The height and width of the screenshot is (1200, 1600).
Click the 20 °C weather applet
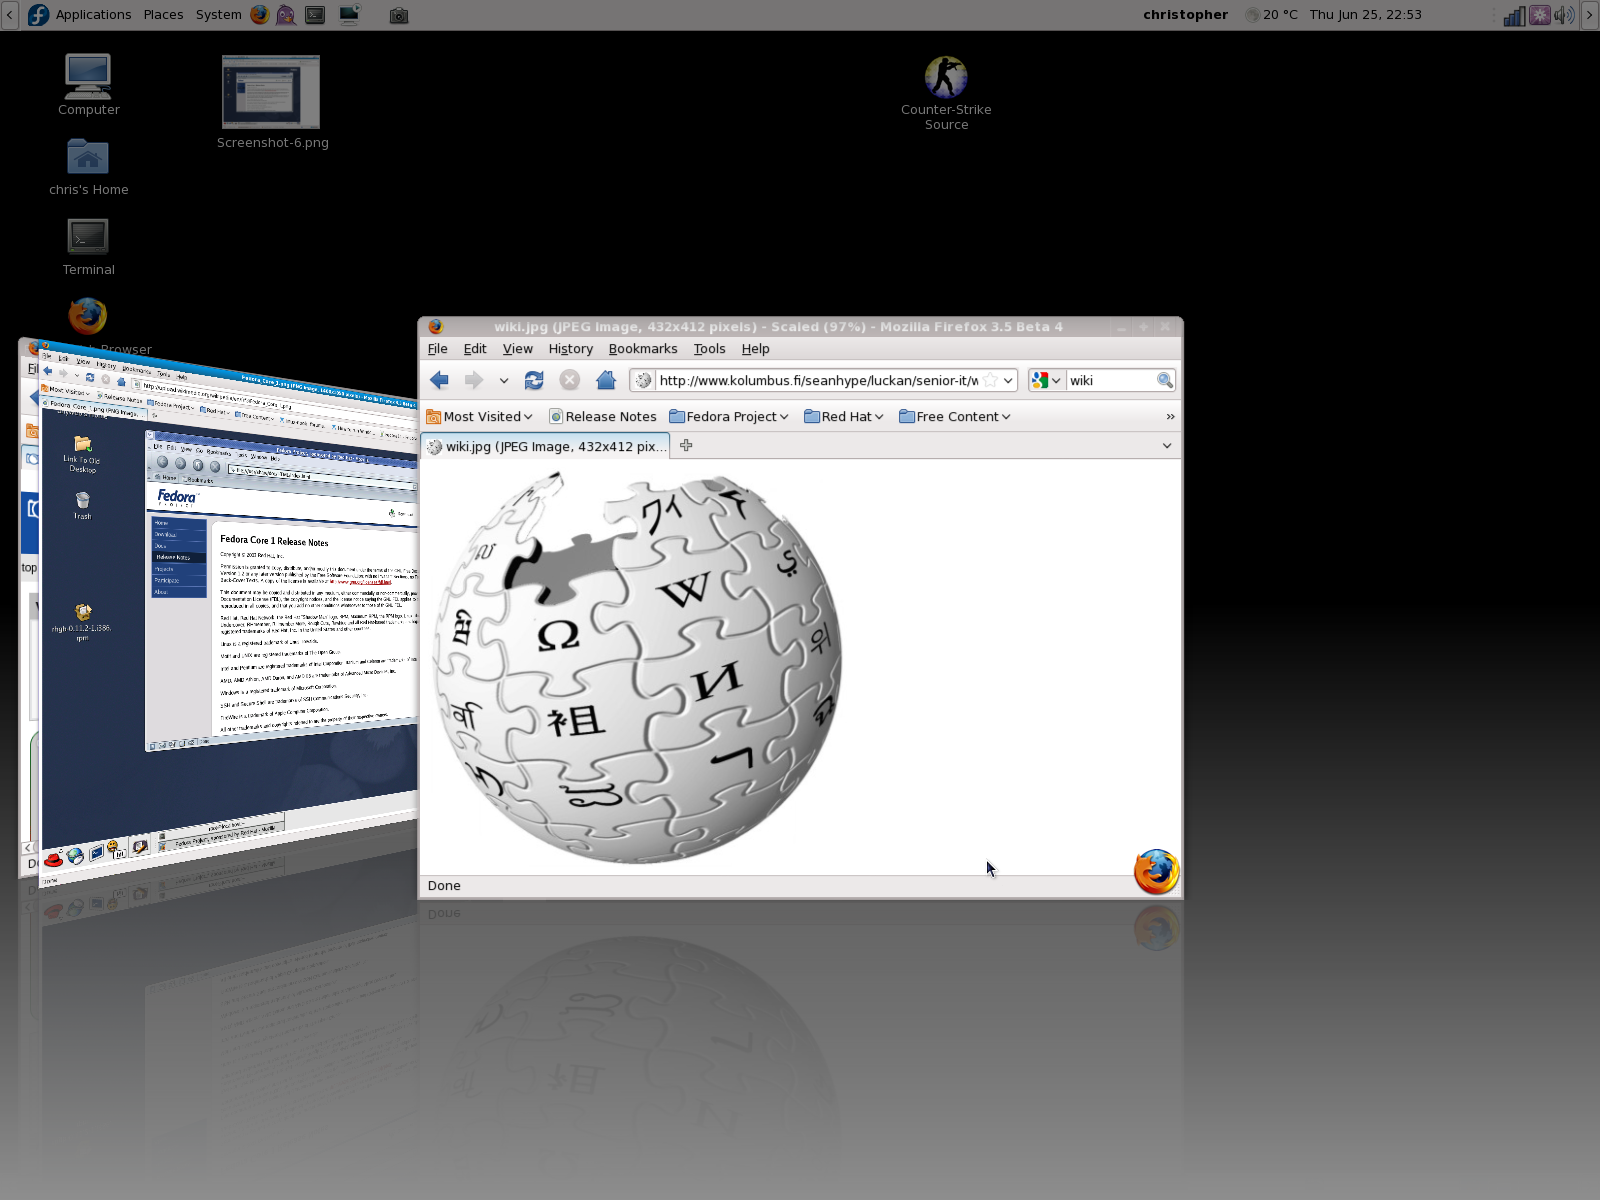[x=1271, y=15]
